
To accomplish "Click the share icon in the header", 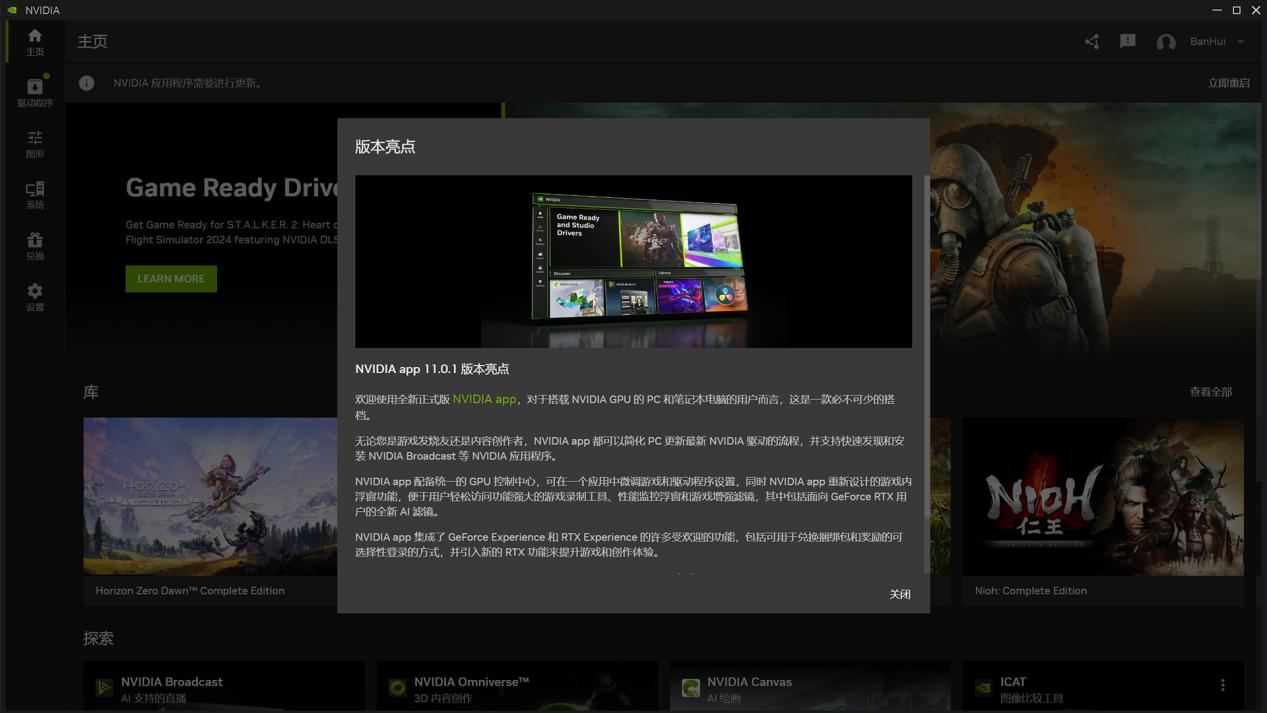I will pos(1092,42).
